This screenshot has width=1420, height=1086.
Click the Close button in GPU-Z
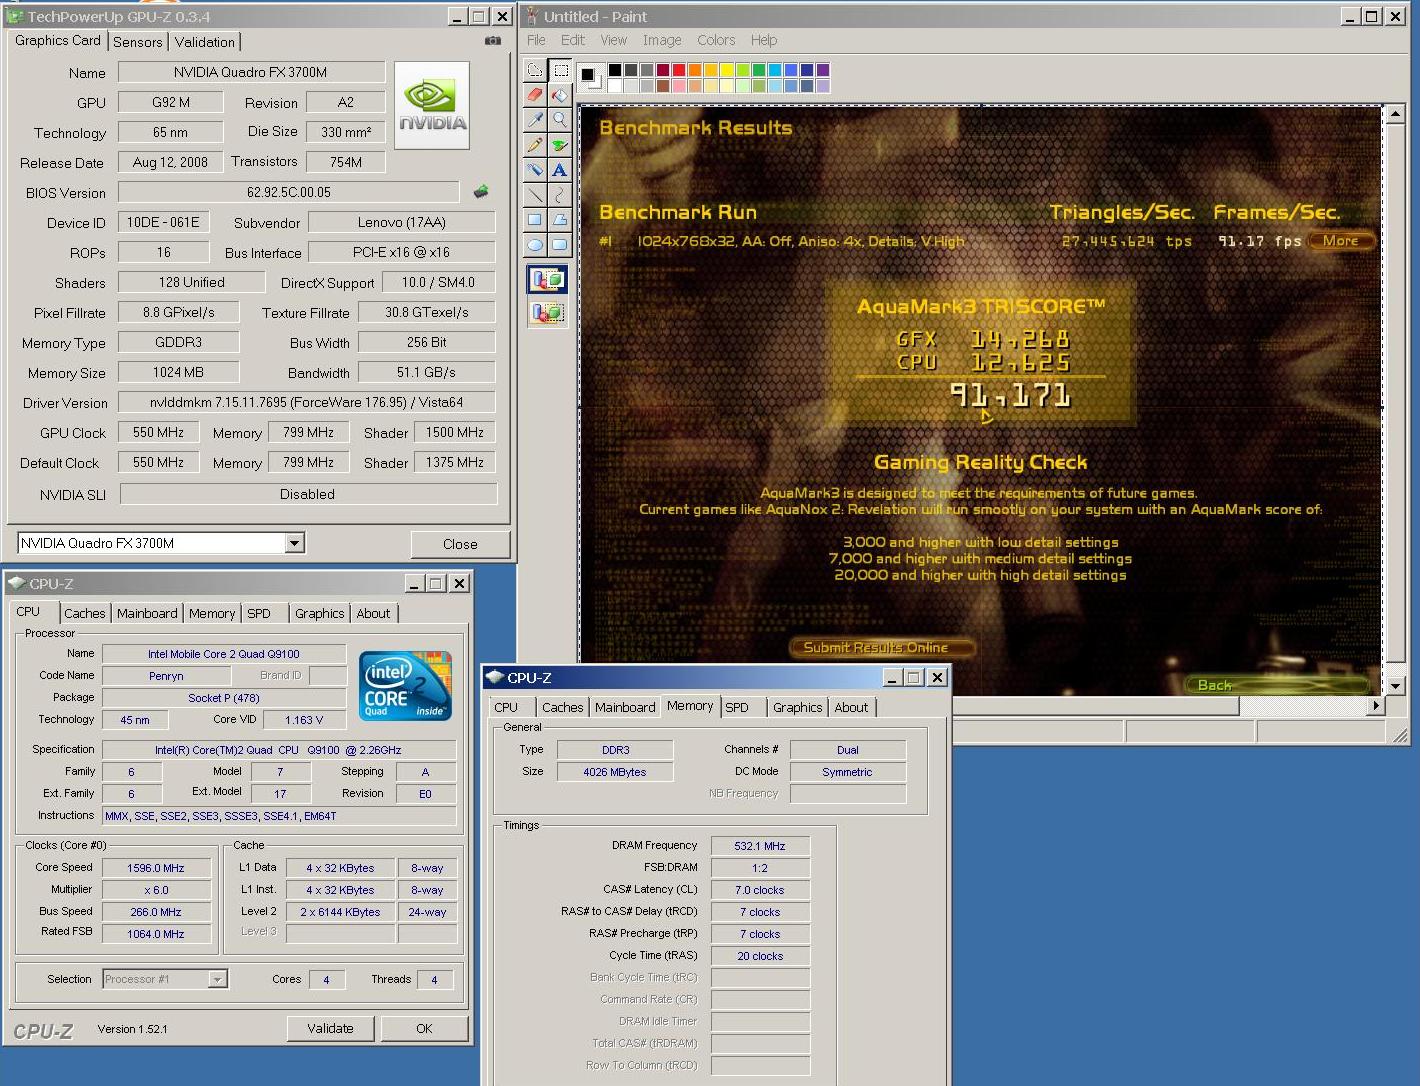click(460, 544)
